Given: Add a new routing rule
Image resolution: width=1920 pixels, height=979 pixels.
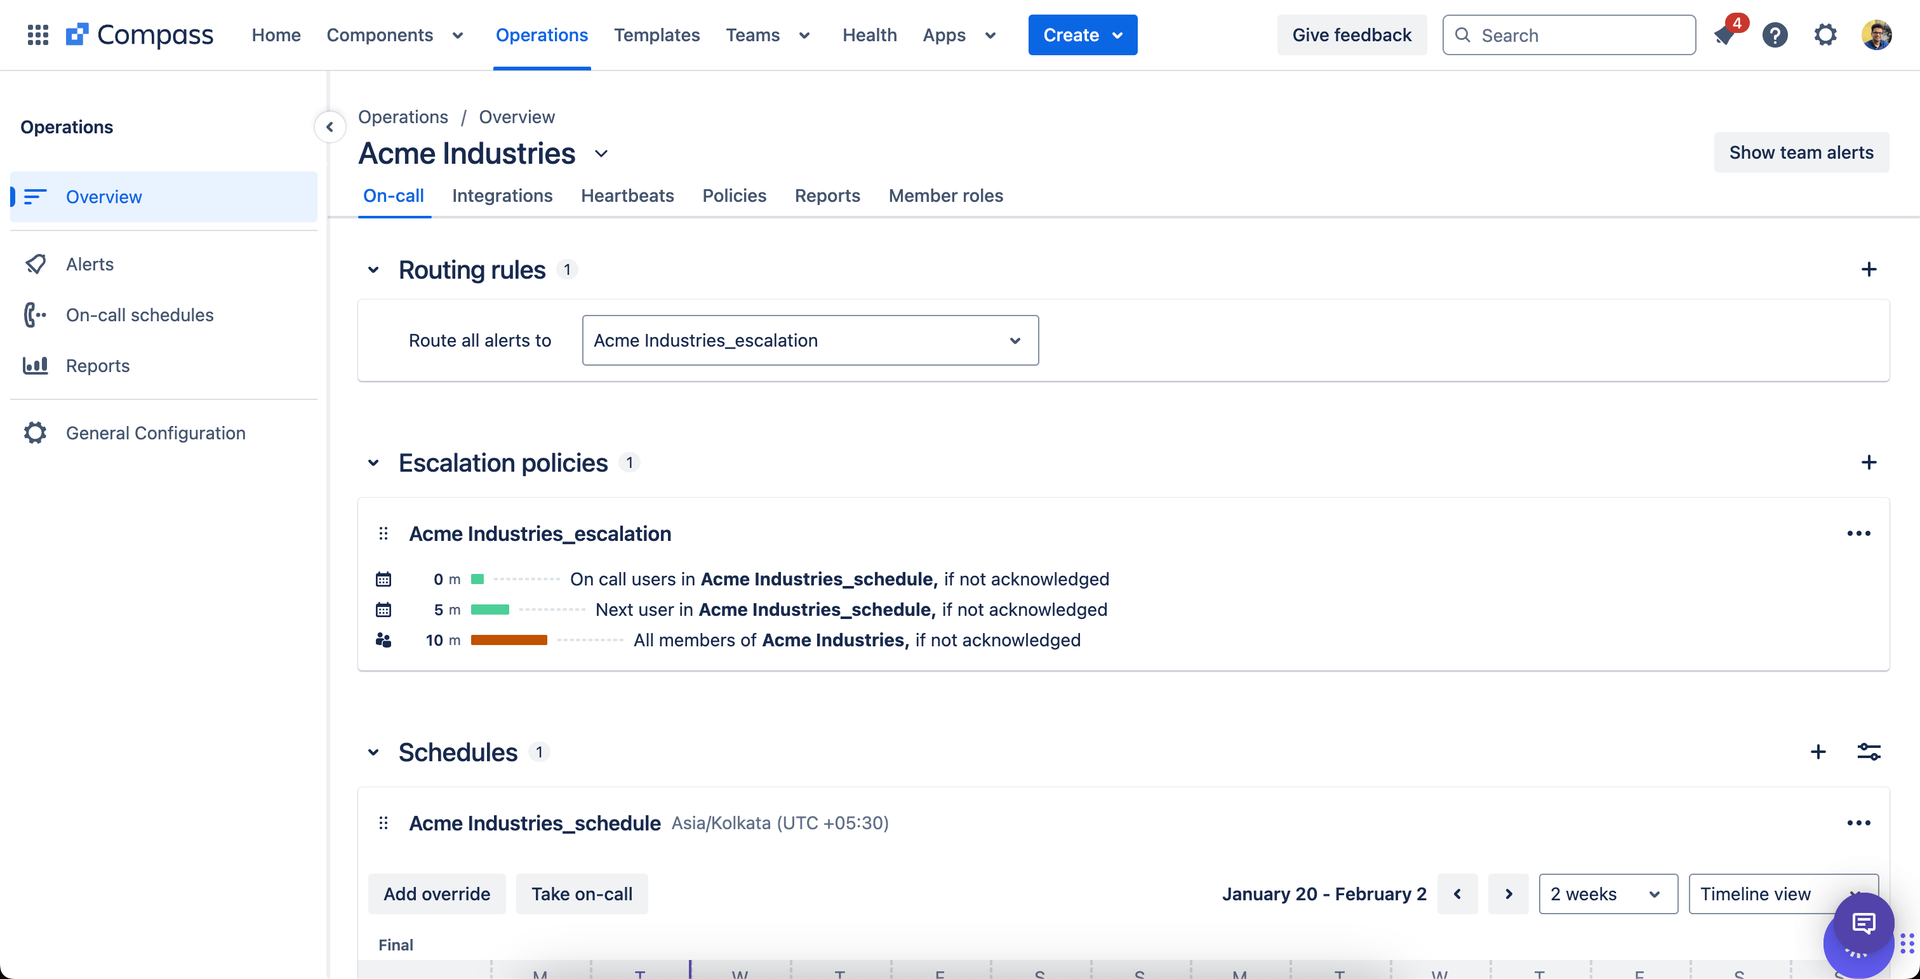Looking at the screenshot, I should coord(1869,269).
